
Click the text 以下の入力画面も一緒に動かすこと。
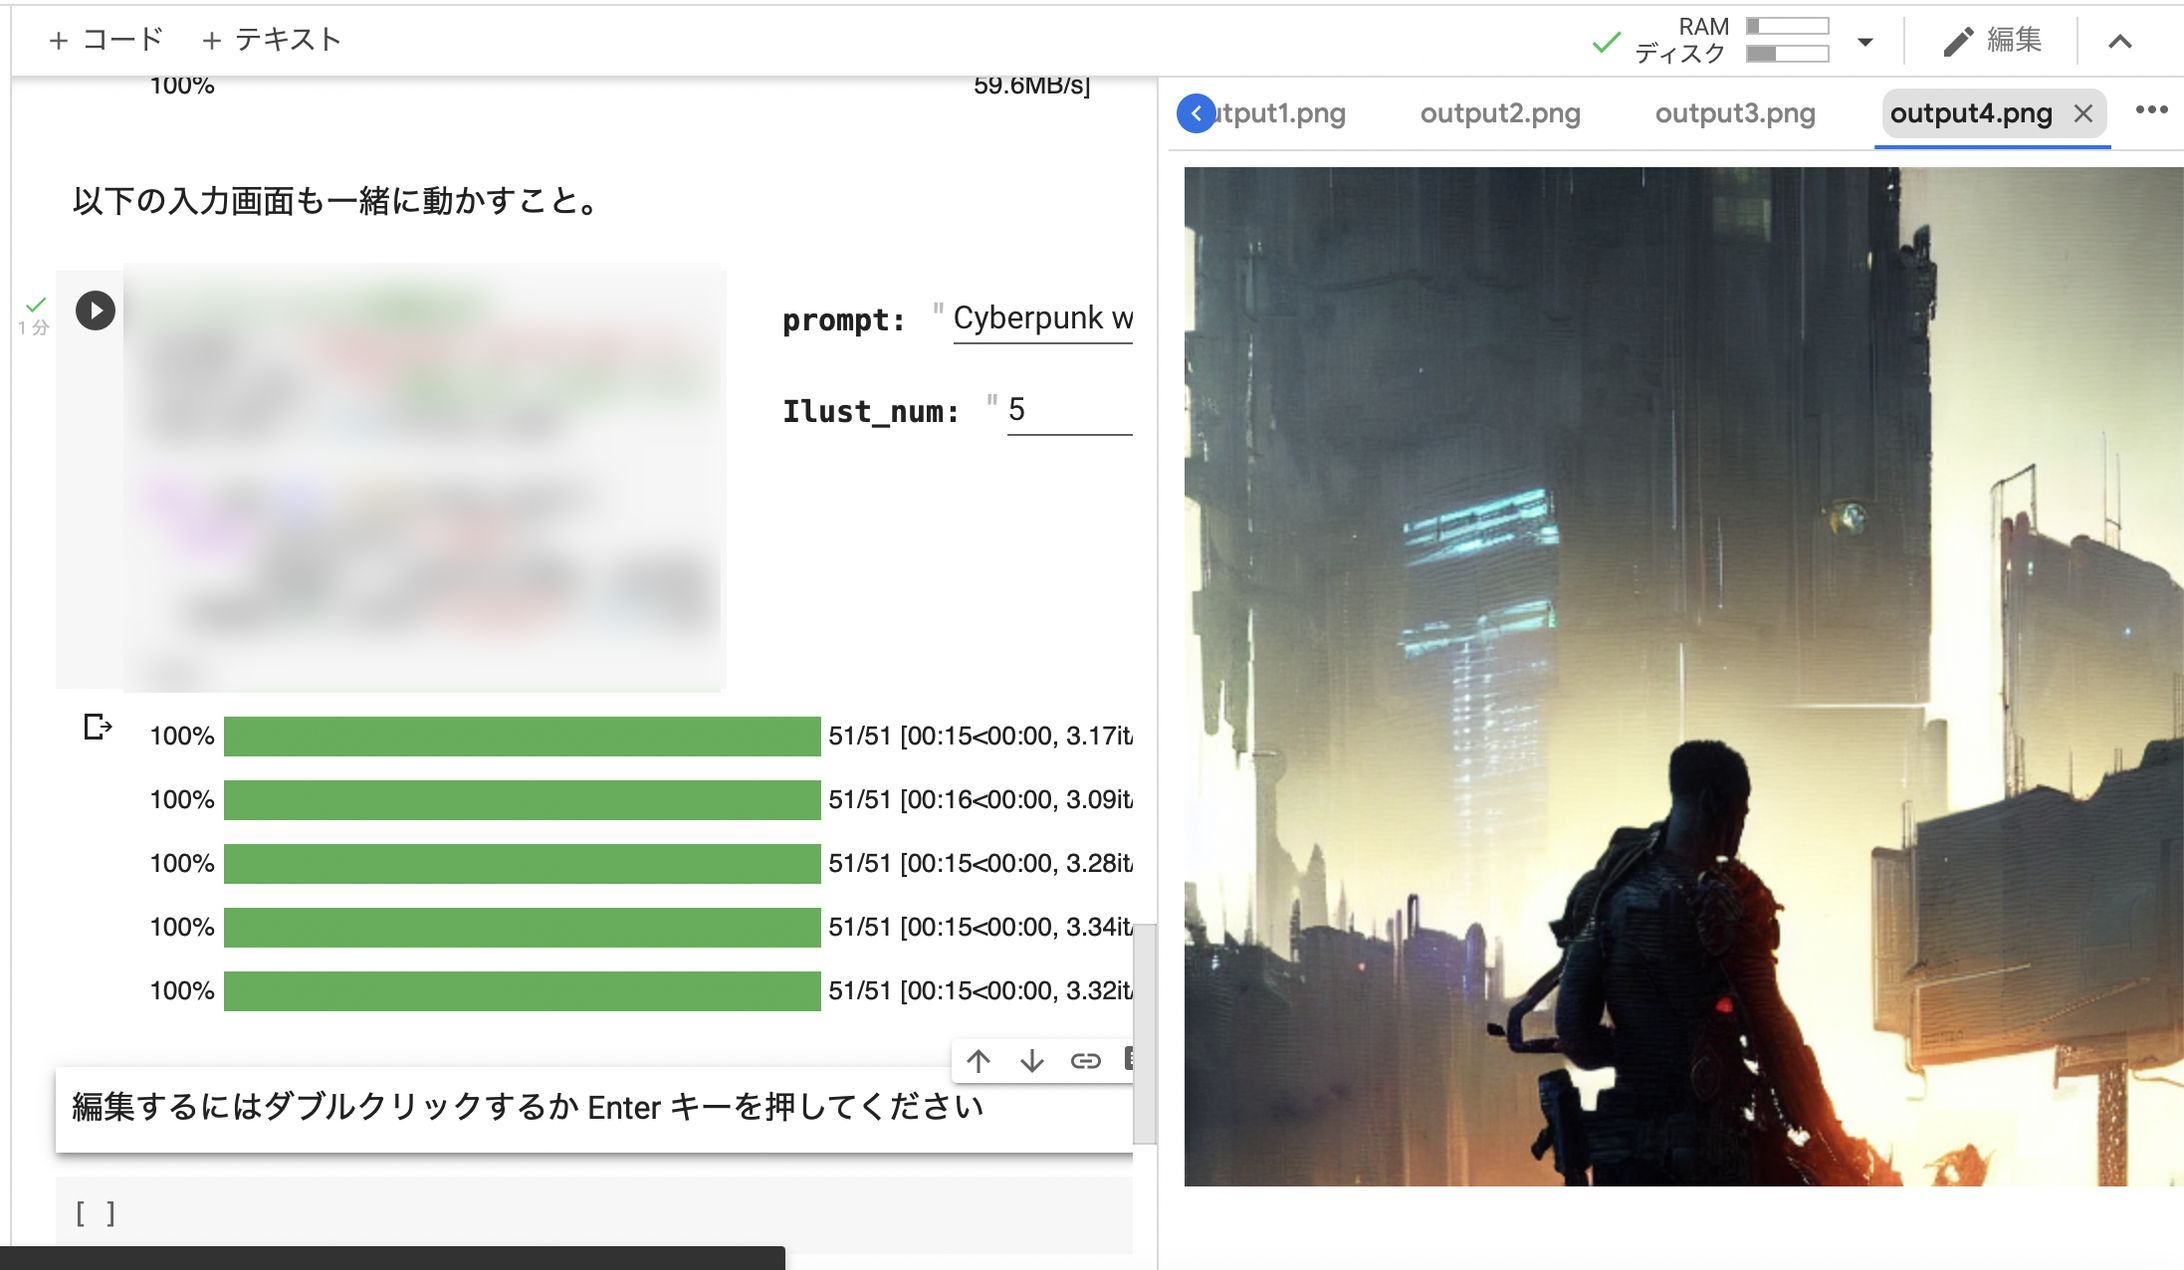point(336,201)
